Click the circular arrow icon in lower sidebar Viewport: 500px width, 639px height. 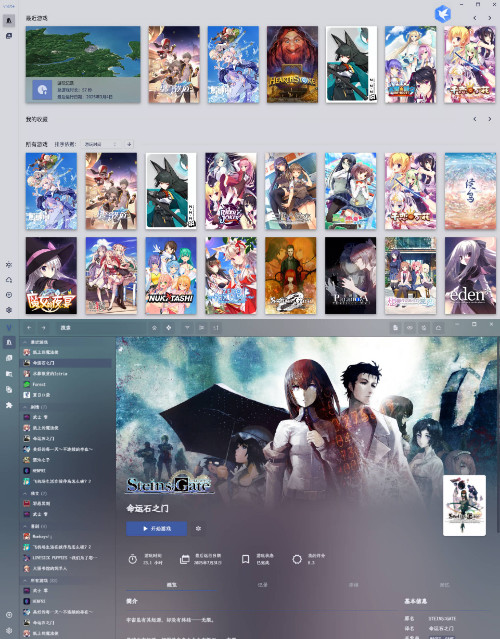coord(9,615)
